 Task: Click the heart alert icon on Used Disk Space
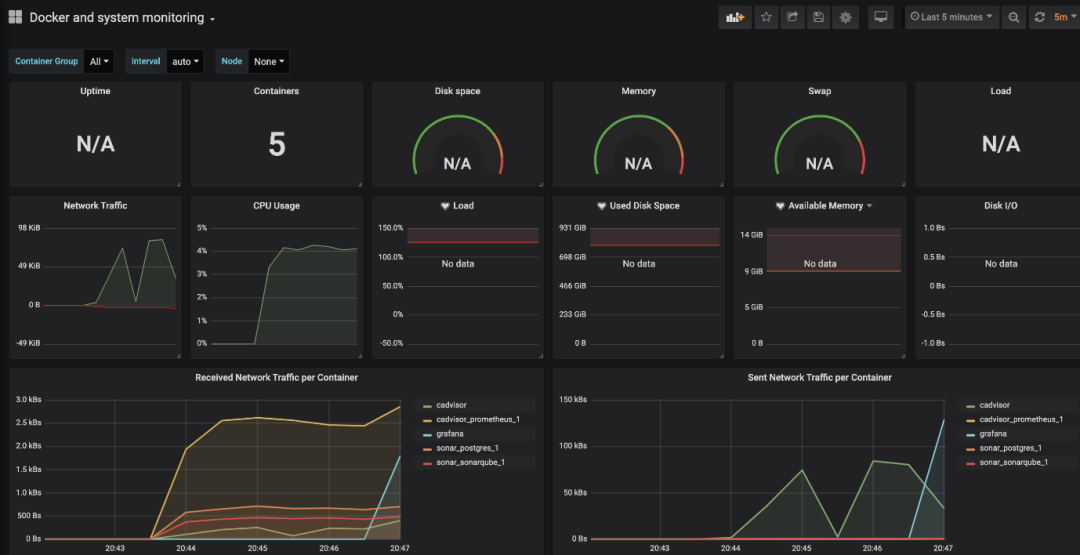tap(603, 205)
